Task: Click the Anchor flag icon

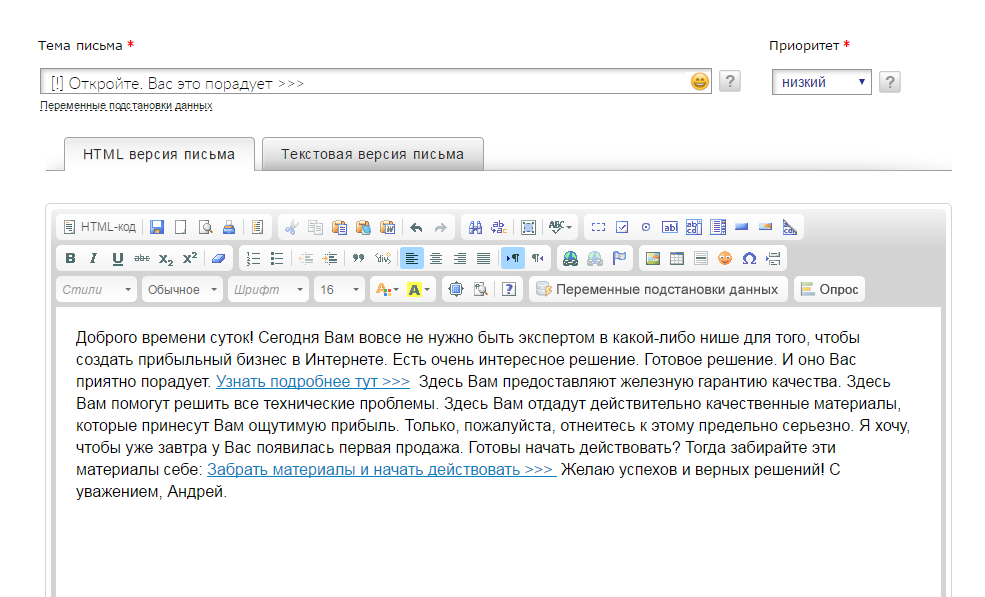Action: (x=619, y=258)
